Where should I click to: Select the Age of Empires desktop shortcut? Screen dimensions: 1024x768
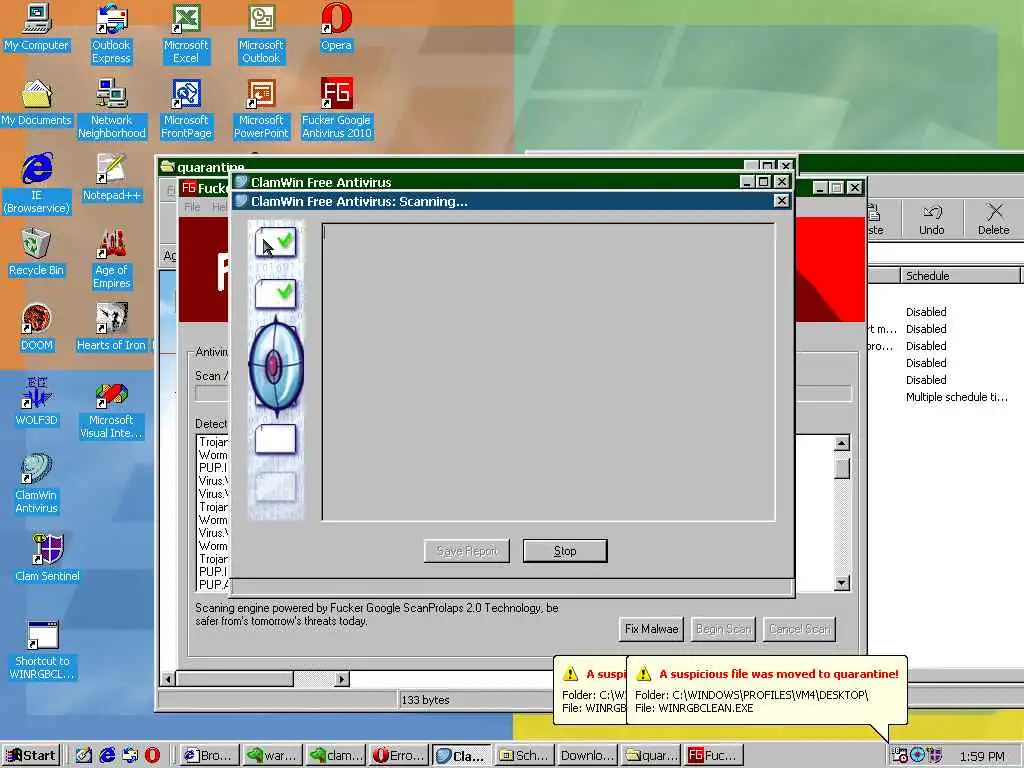[x=112, y=259]
